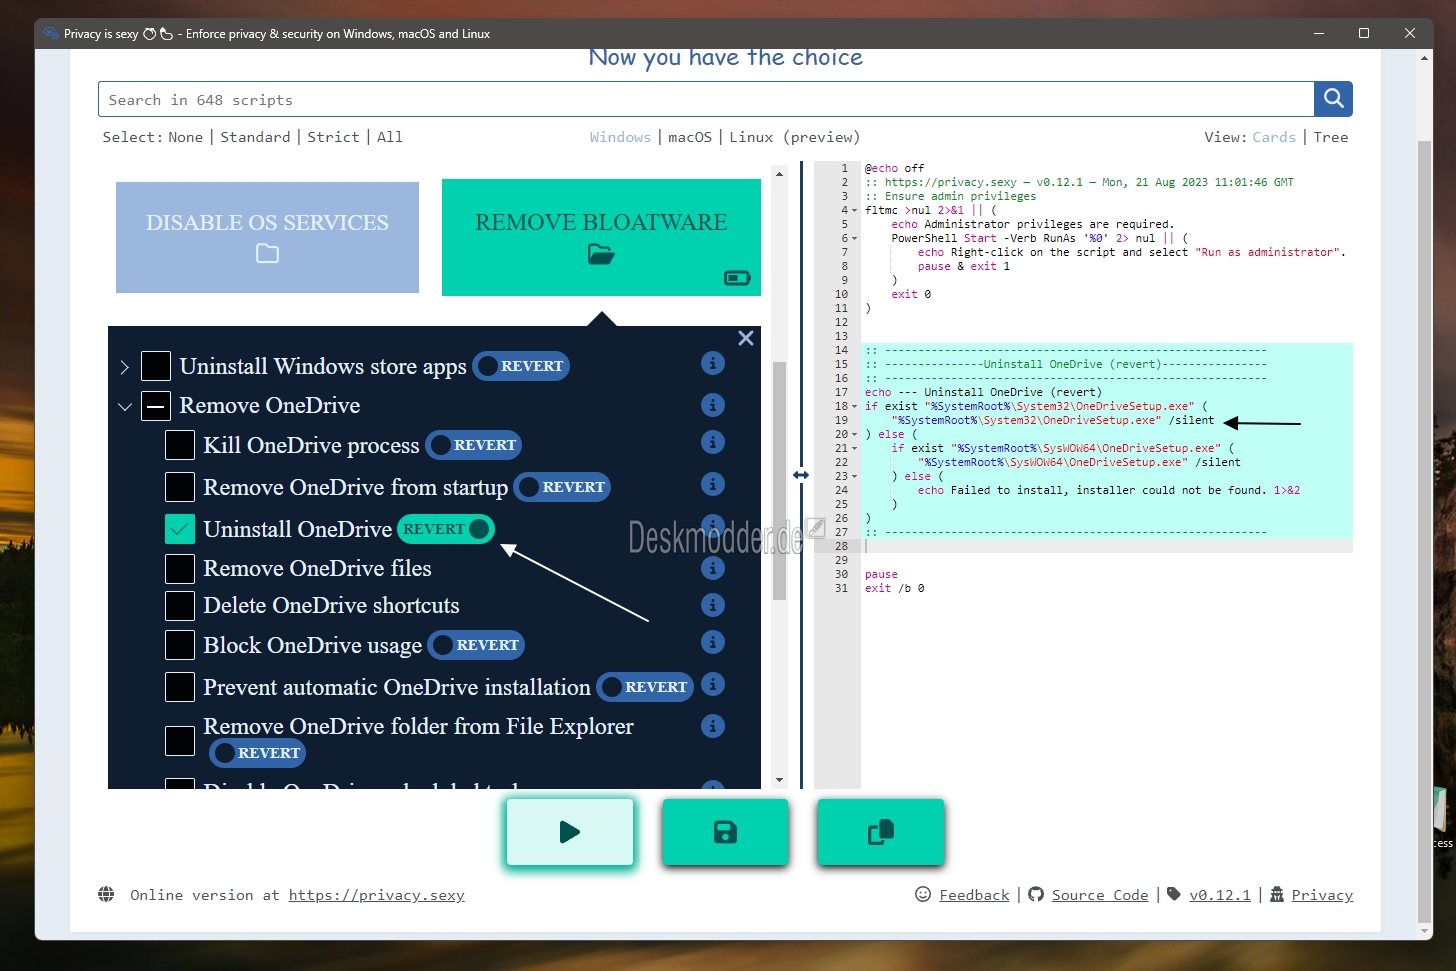
Task: Toggle Revert for Block OneDrive usage
Action: pyautogui.click(x=476, y=645)
